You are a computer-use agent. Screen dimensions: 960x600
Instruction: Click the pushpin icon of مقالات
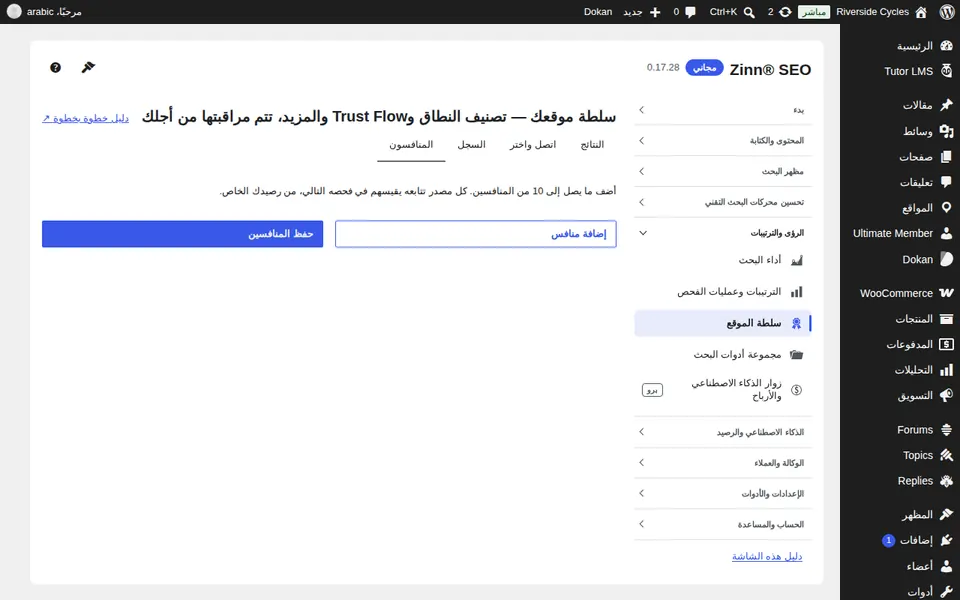tap(947, 105)
